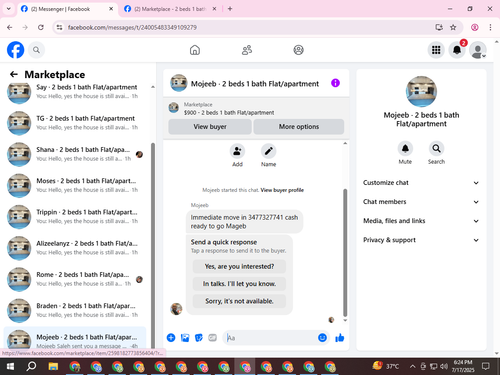
Task: Expand Privacy & support section
Action: [x=421, y=240]
